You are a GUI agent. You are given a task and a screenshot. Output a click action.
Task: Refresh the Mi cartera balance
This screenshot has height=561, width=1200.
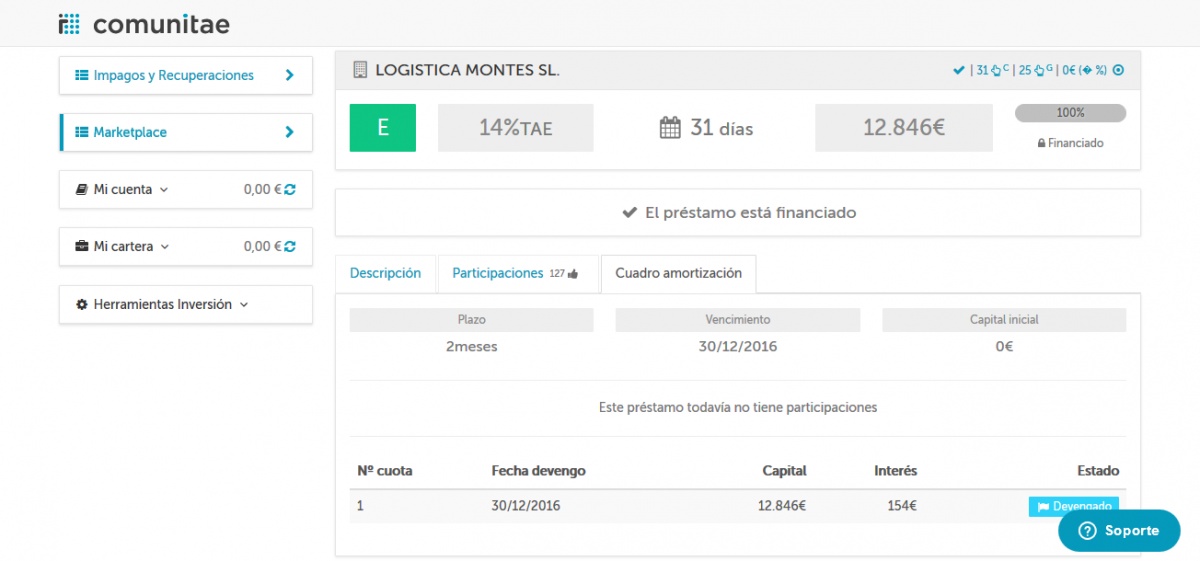point(290,246)
